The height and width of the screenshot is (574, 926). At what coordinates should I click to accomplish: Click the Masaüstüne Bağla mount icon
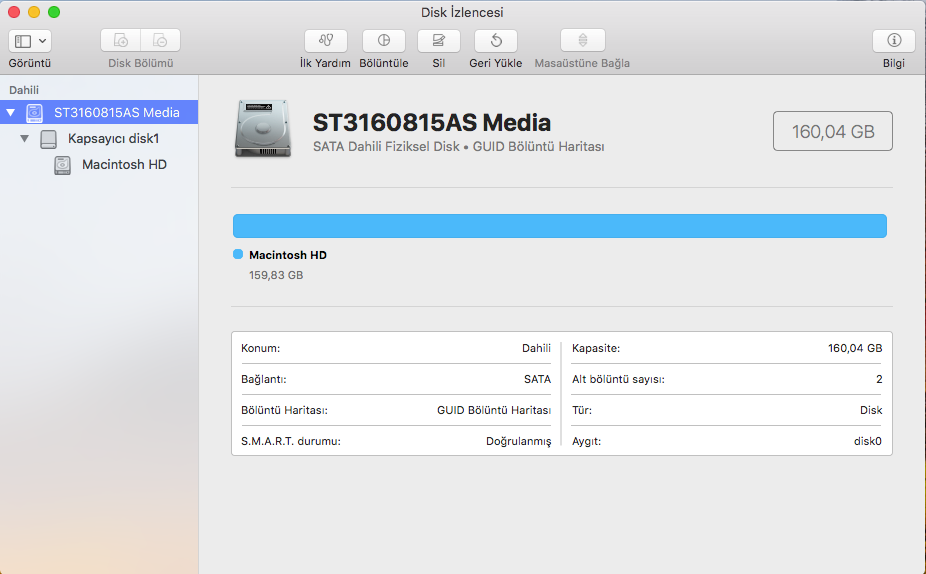pos(582,41)
